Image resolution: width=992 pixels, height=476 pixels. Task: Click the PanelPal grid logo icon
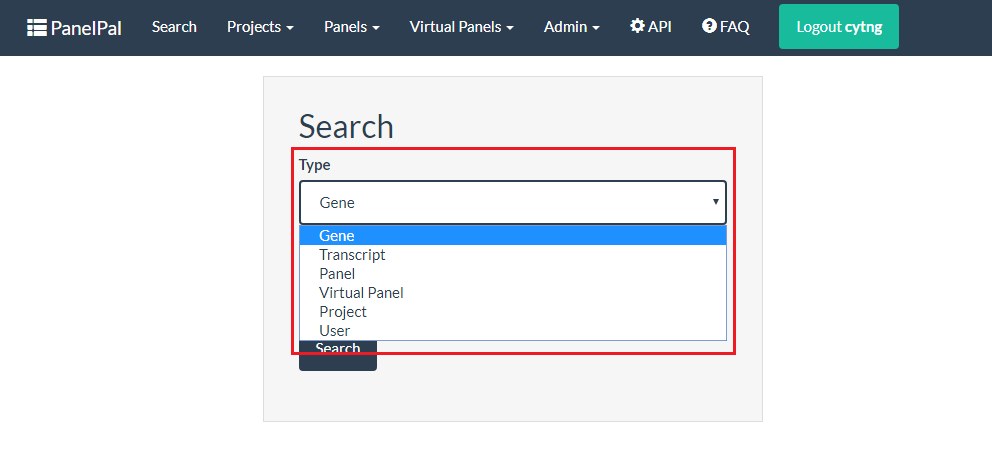[x=37, y=28]
